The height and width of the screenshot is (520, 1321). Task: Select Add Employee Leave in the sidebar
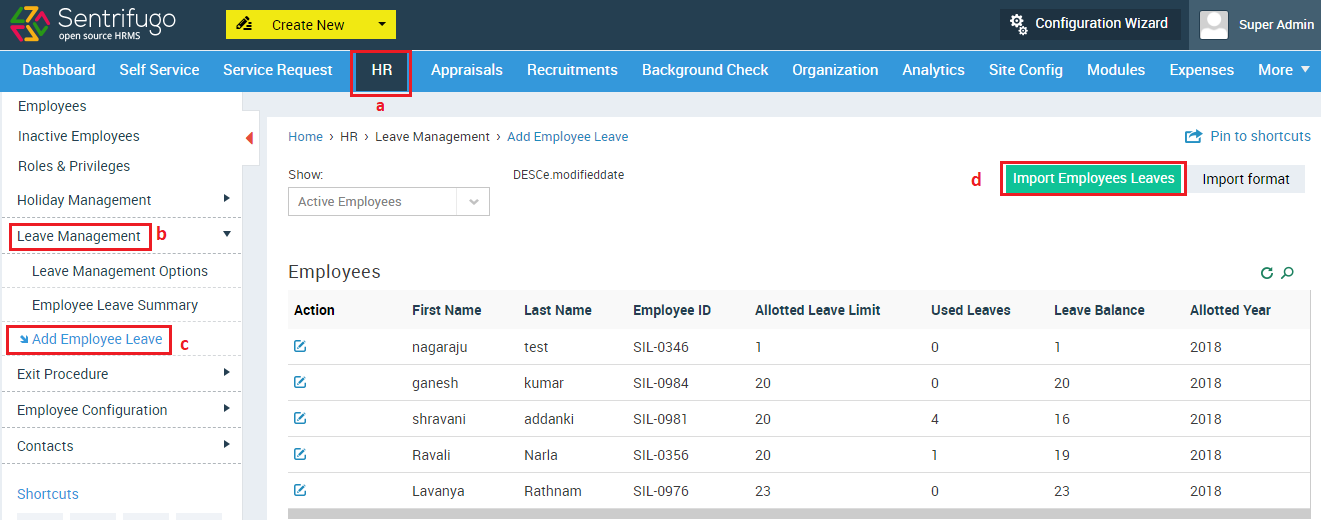click(x=97, y=339)
